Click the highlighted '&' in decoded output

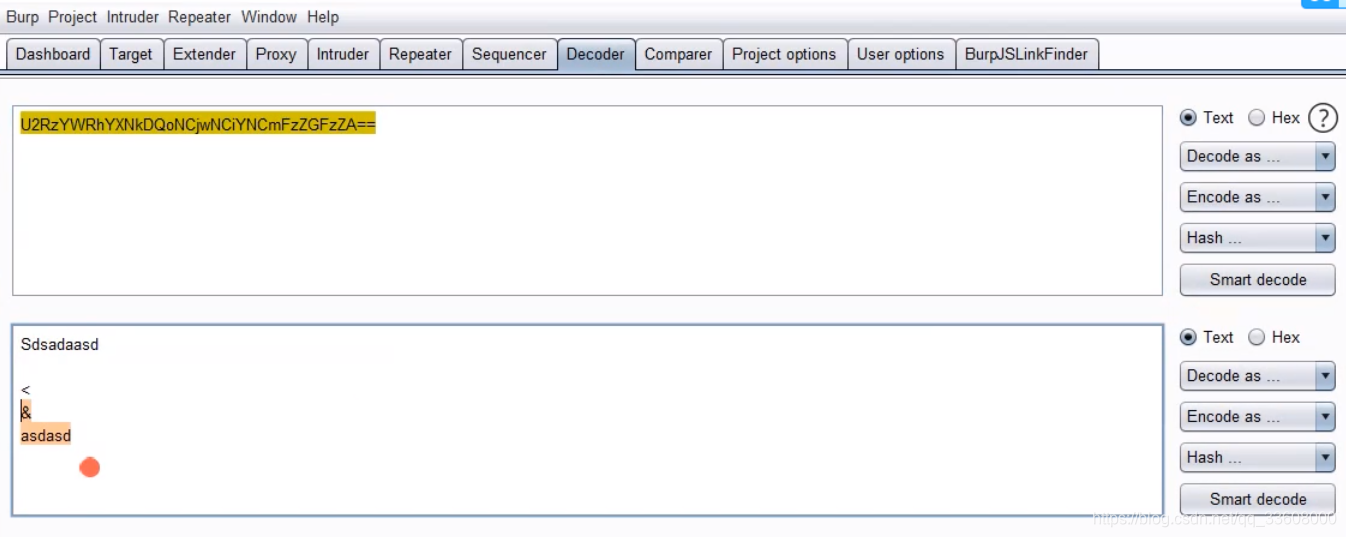point(26,412)
